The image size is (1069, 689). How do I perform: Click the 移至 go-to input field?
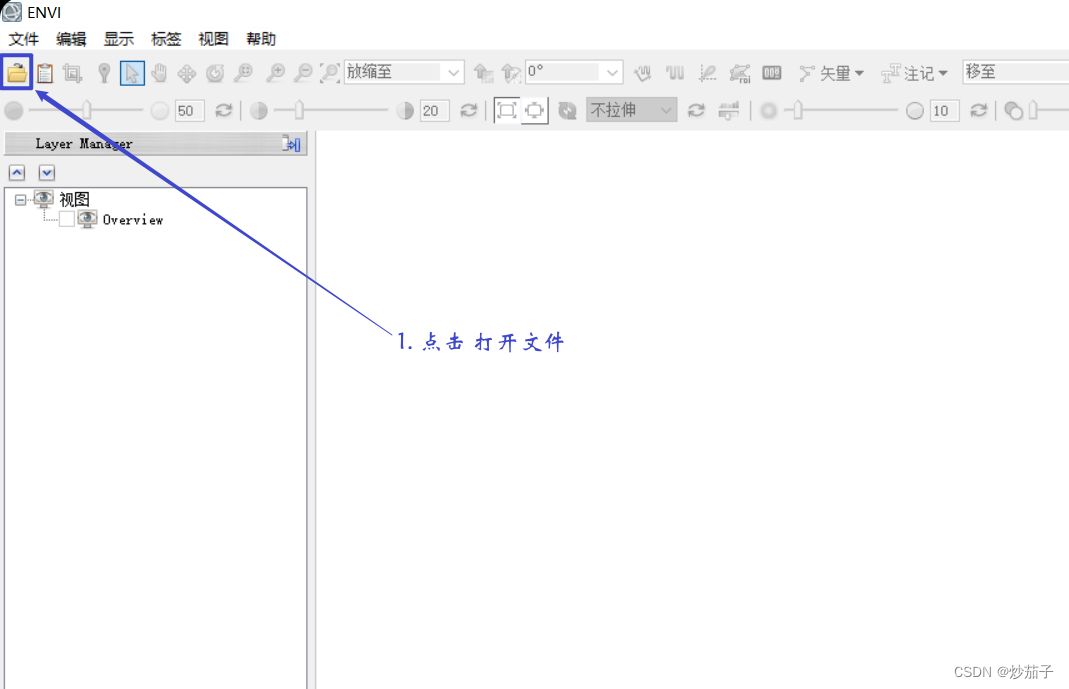click(x=1016, y=72)
